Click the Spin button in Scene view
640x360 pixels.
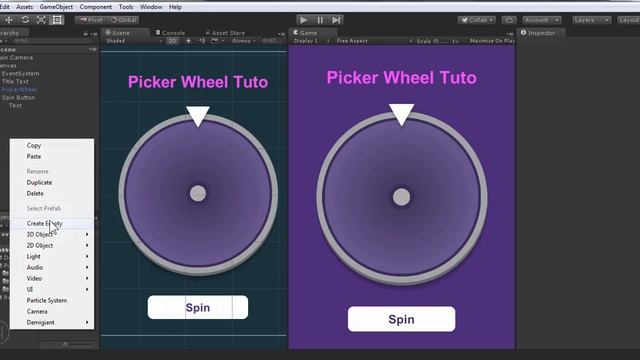[x=198, y=307]
